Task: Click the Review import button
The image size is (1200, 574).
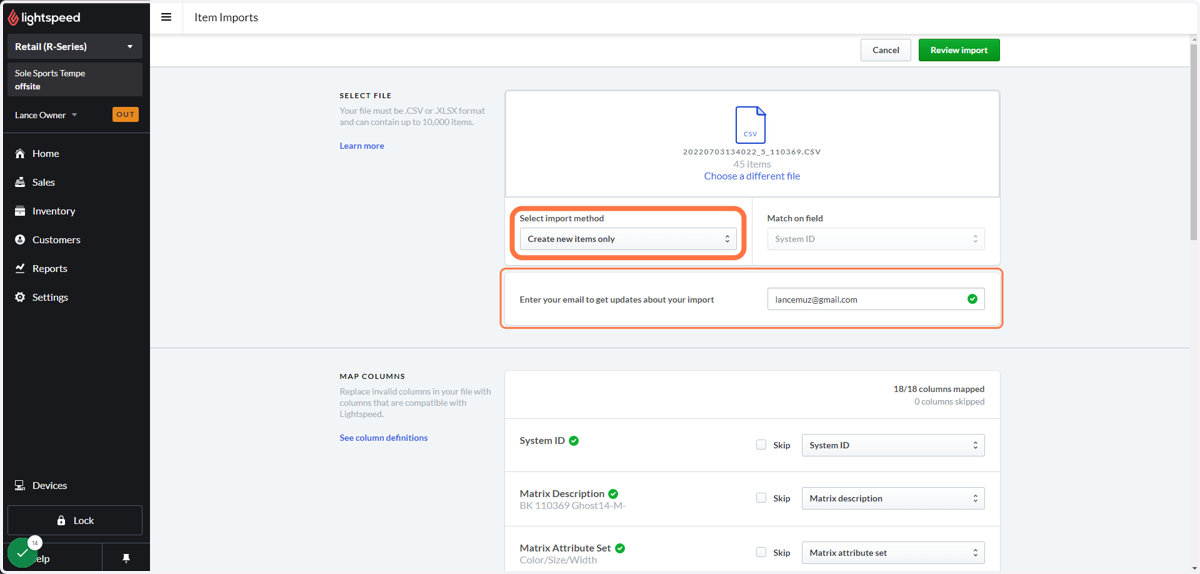Action: [959, 50]
